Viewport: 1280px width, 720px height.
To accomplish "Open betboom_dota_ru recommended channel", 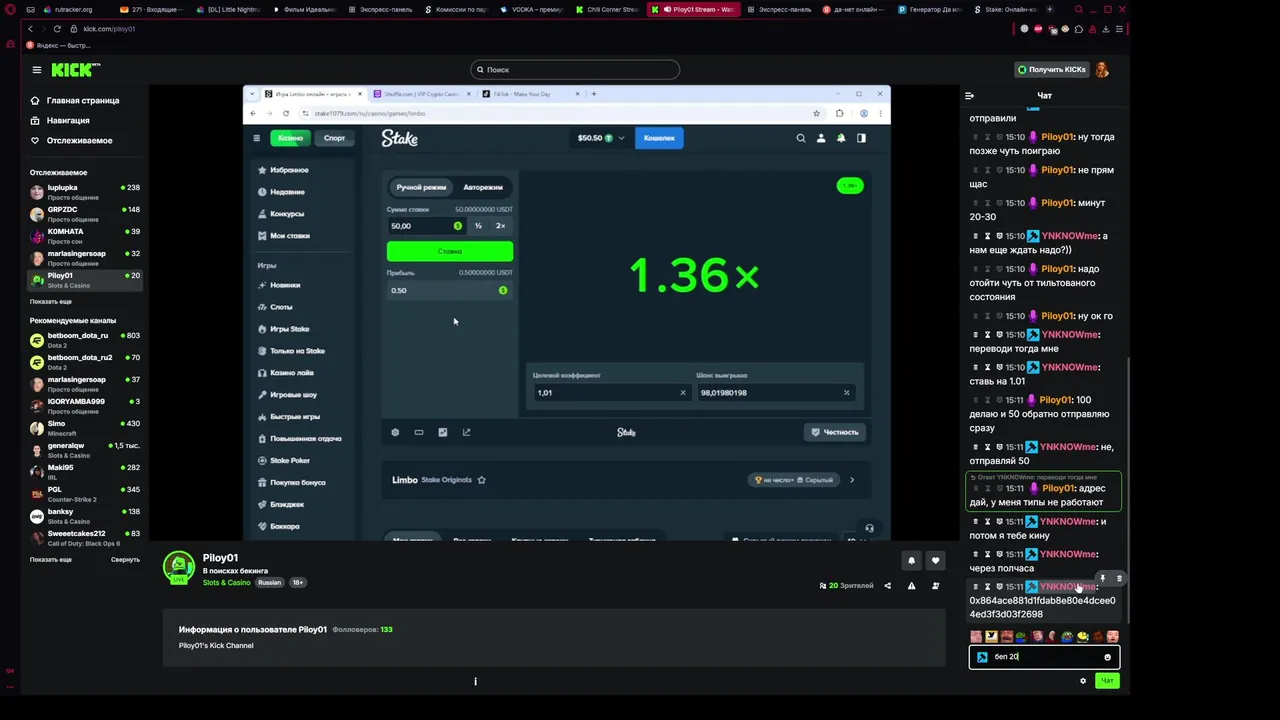I will [85, 340].
